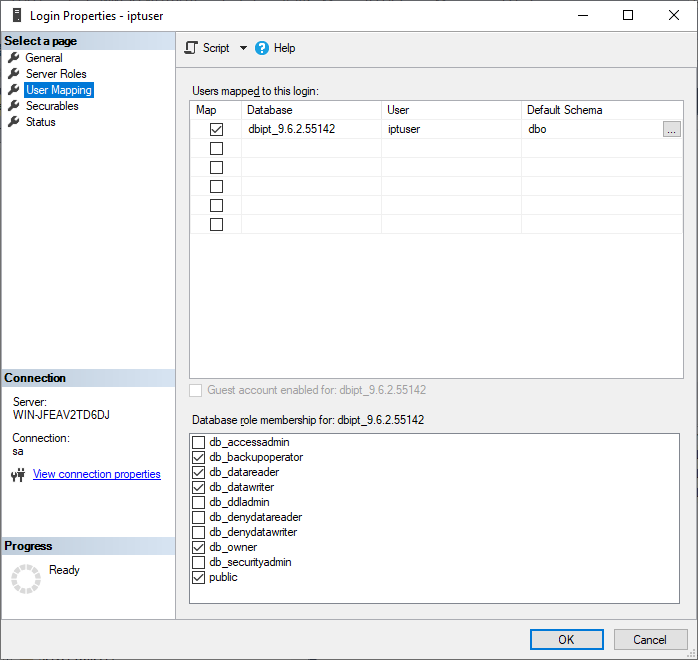Click the Default Schema column header
The width and height of the screenshot is (698, 660).
[x=602, y=110]
